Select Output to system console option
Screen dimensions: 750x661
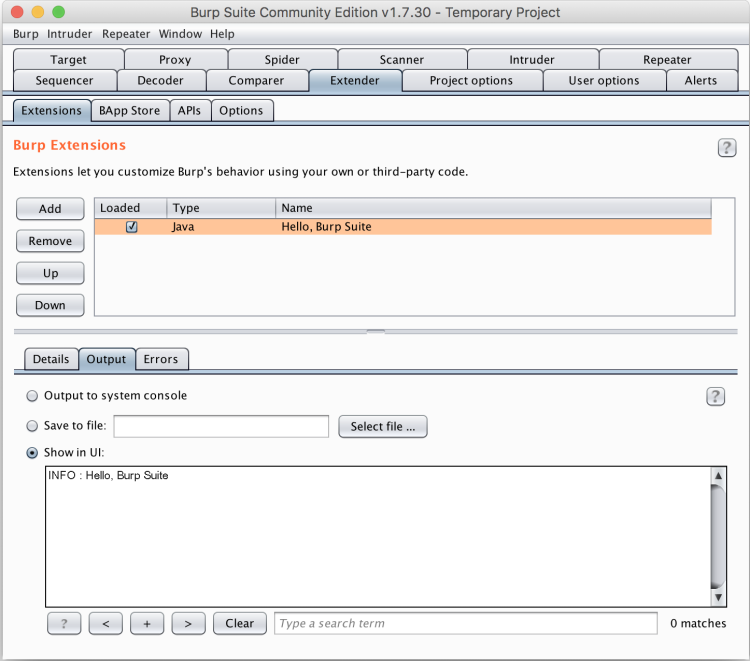tap(32, 396)
